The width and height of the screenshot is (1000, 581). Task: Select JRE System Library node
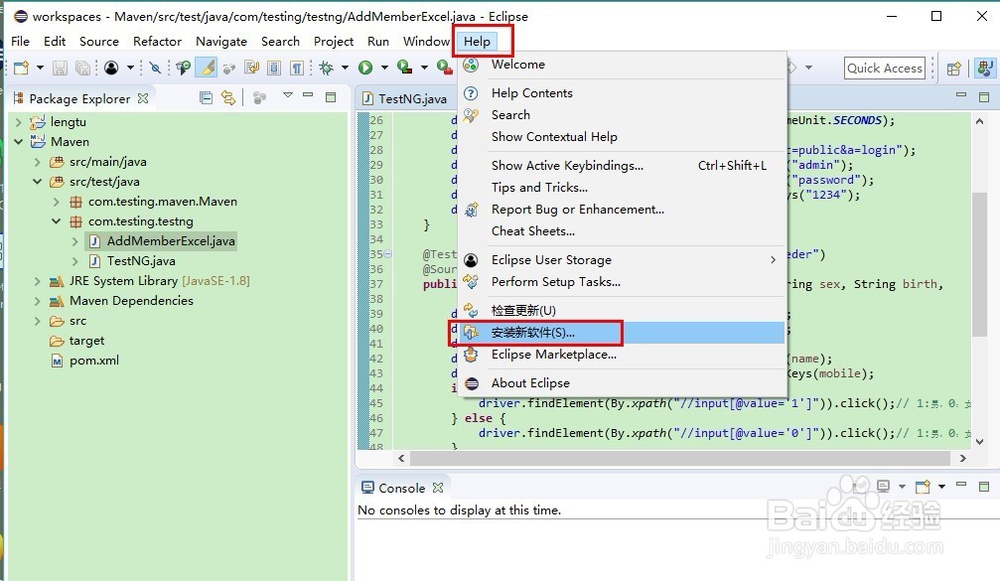click(159, 281)
